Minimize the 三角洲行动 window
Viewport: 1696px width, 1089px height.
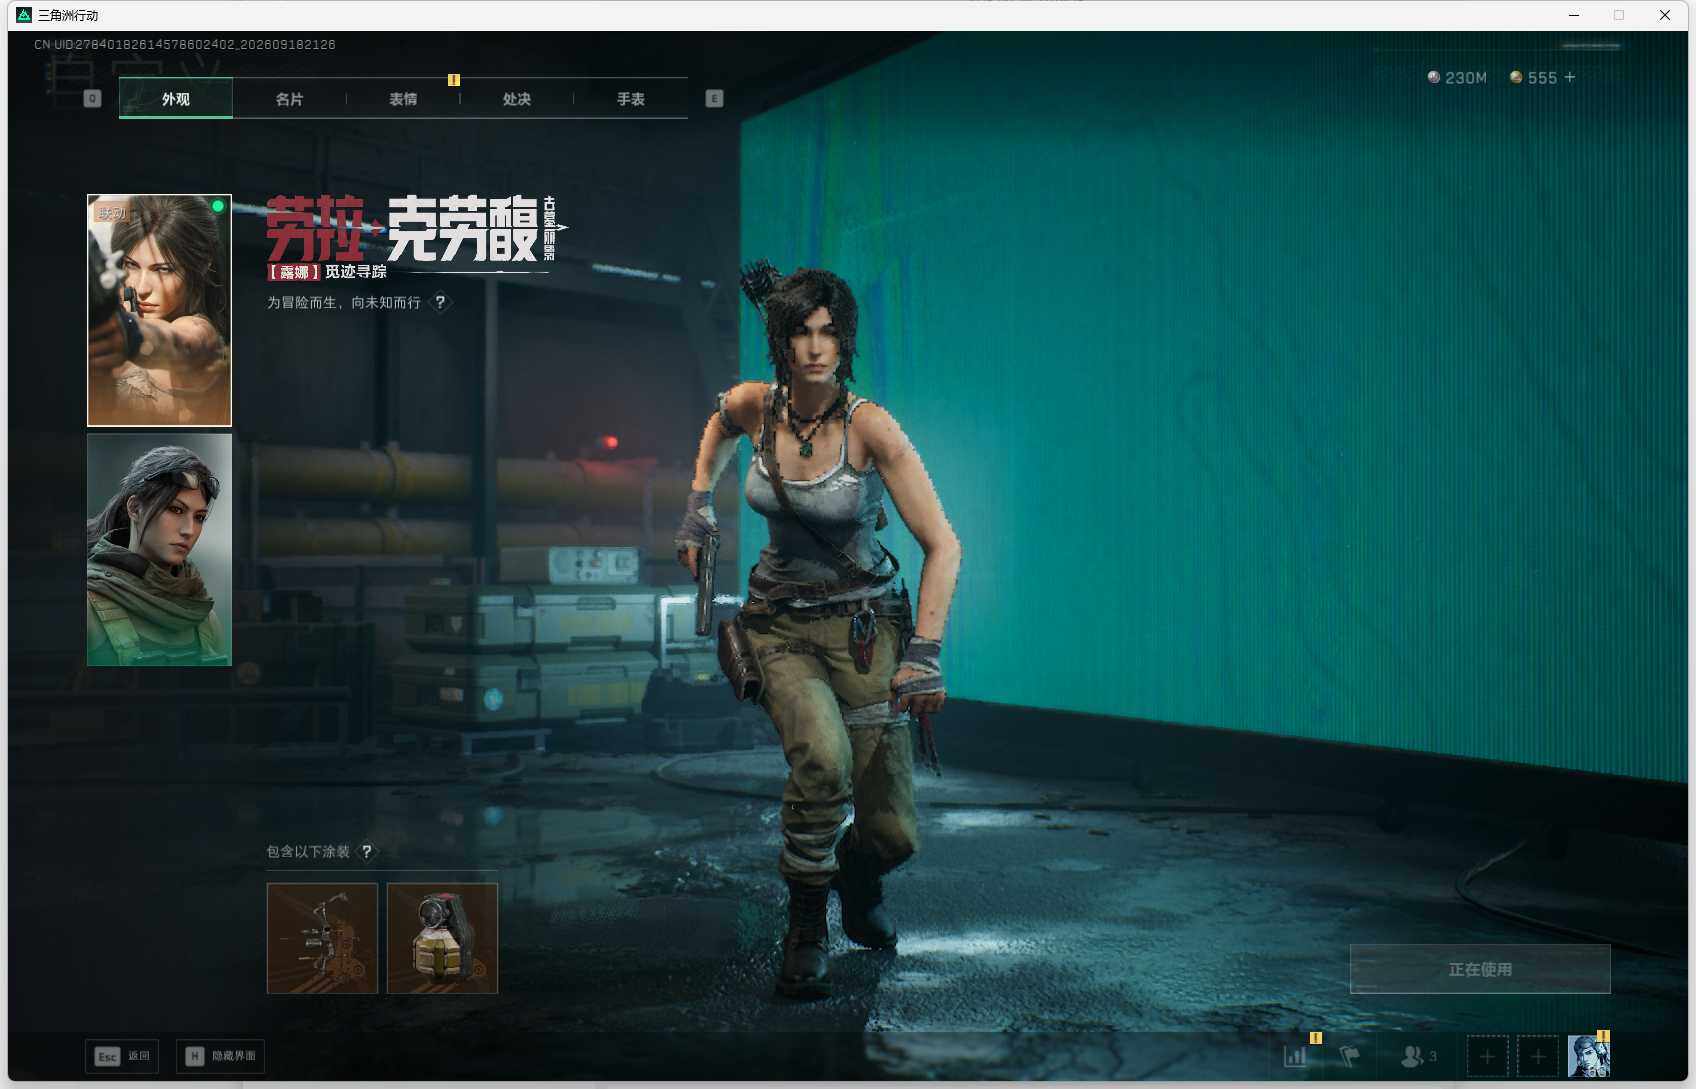1574,15
